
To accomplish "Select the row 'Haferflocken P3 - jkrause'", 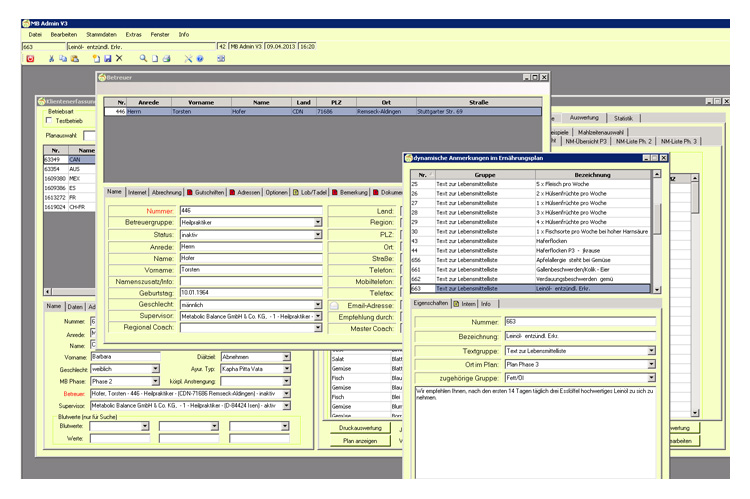I will click(x=530, y=251).
